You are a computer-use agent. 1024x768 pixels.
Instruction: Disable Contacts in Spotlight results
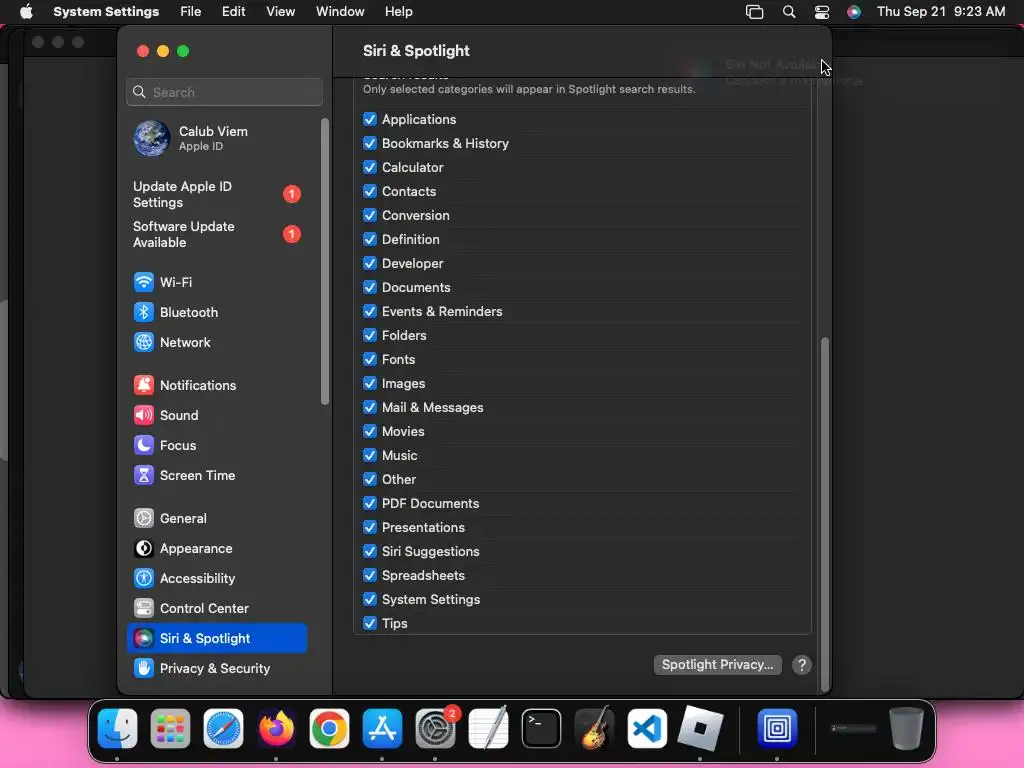pos(370,191)
